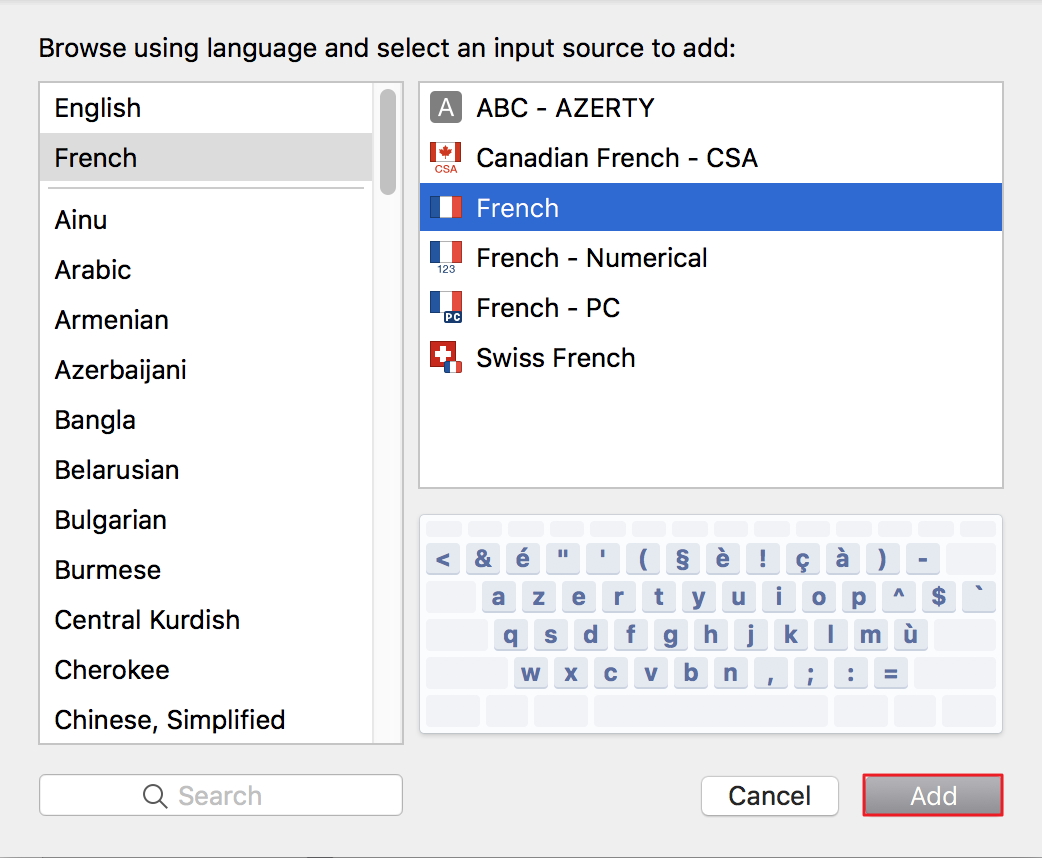
Task: Click the é key on keyboard preview
Action: [522, 558]
